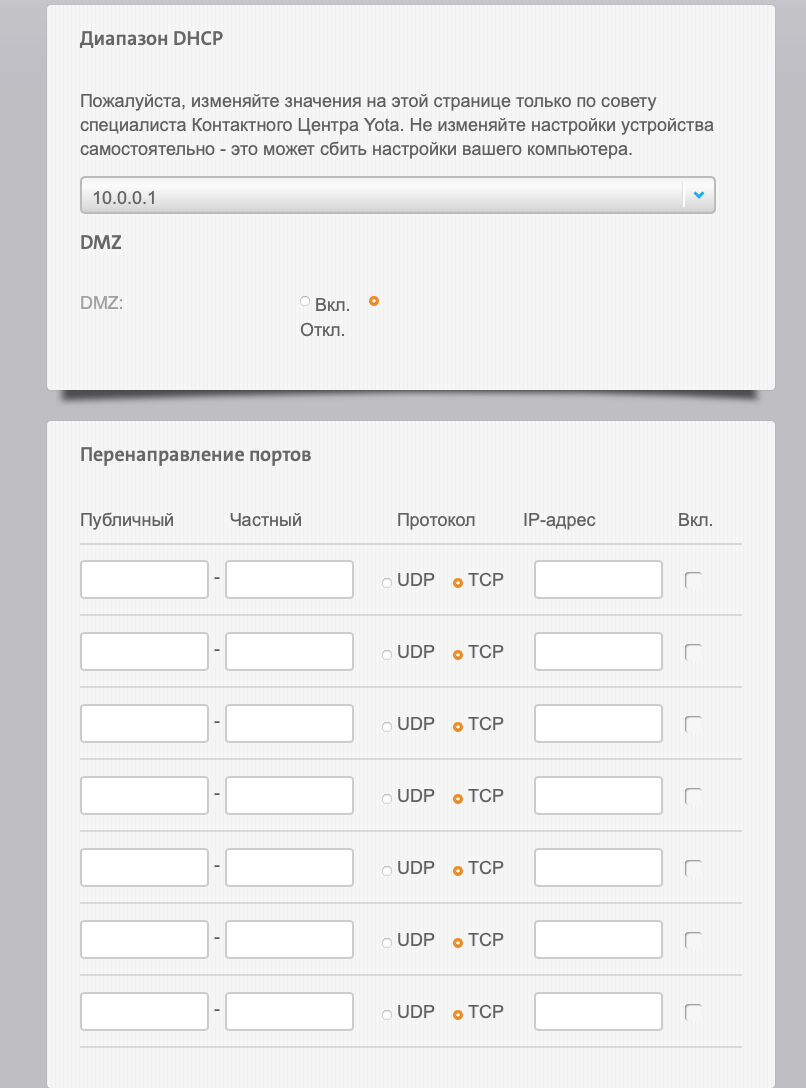Image resolution: width=806 pixels, height=1088 pixels.
Task: Click the IP address field in row two
Action: tap(598, 652)
